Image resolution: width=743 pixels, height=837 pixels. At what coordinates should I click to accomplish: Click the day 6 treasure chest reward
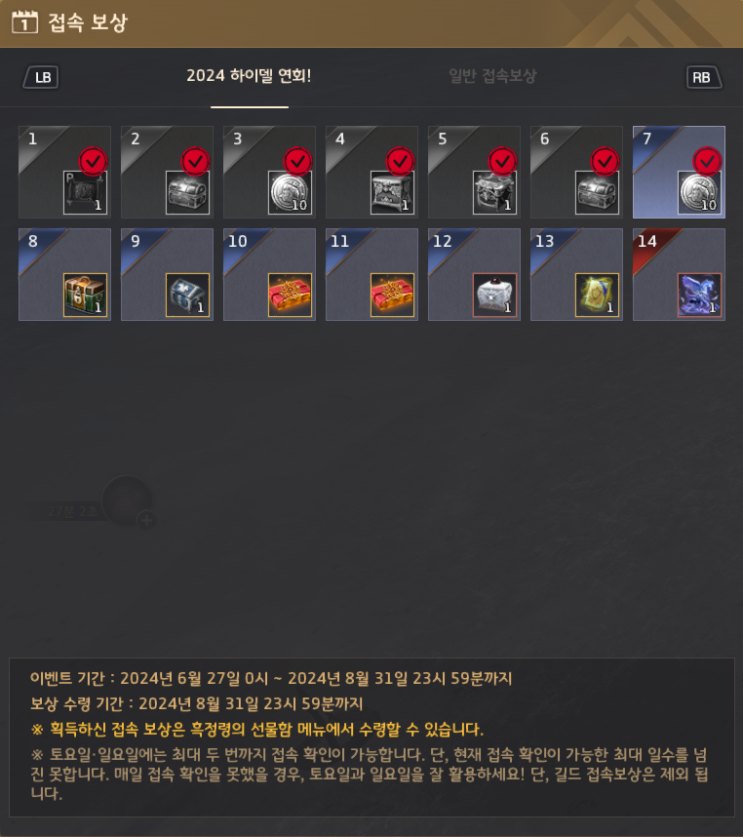point(597,193)
